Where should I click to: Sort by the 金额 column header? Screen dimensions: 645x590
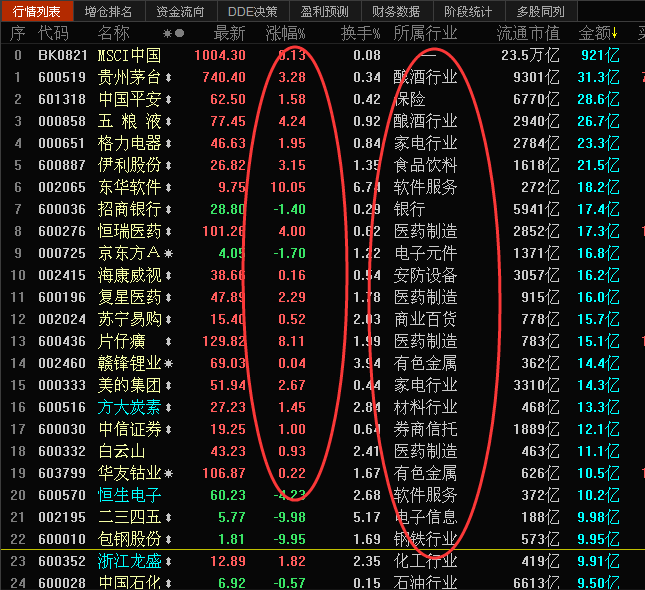(594, 33)
